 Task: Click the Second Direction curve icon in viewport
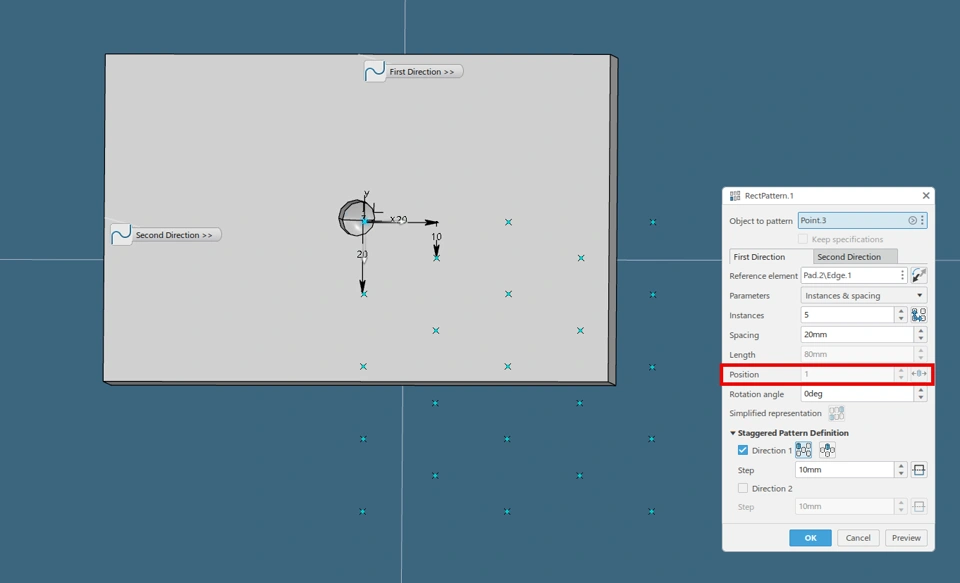tap(121, 235)
